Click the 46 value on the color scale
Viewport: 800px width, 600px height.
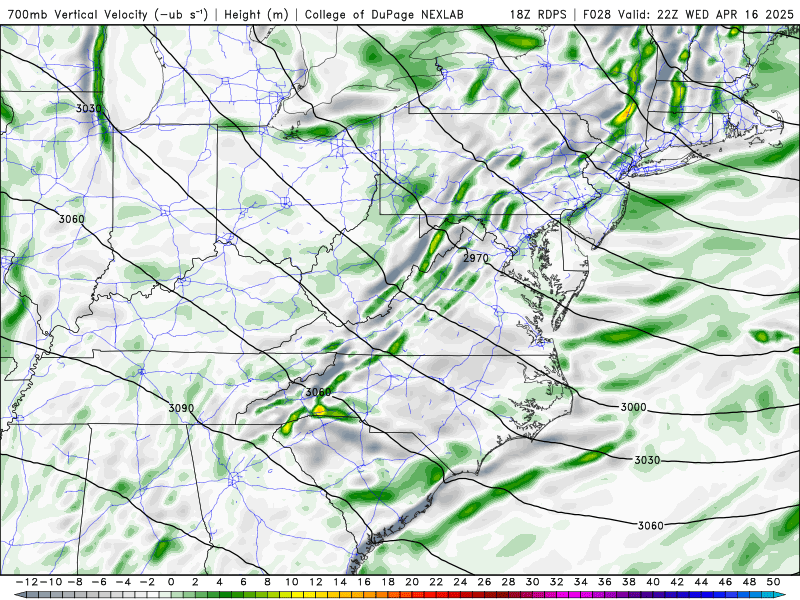(726, 582)
